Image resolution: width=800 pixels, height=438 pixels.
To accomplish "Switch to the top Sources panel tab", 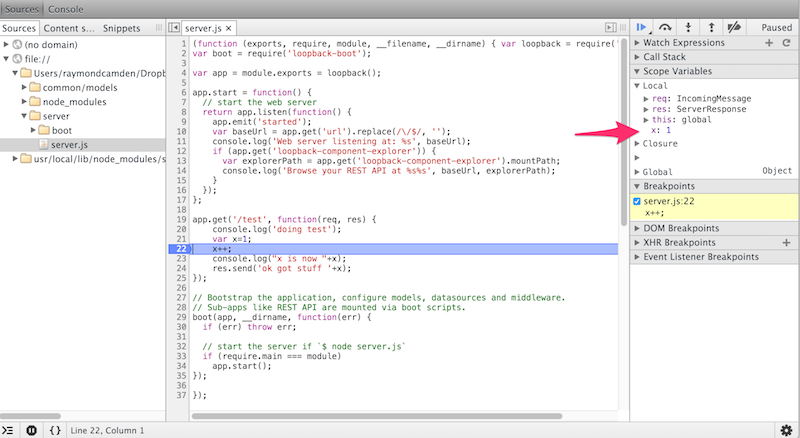I will point(22,9).
